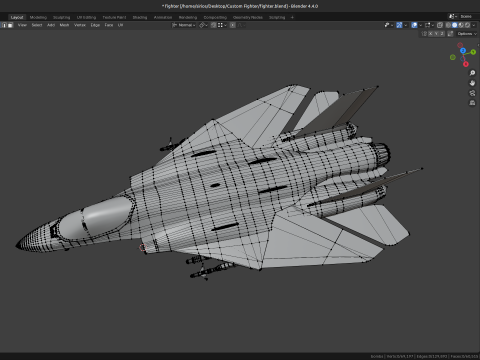Click the zoom magnifier viewport icon
The width and height of the screenshot is (480, 360).
tap(472, 73)
